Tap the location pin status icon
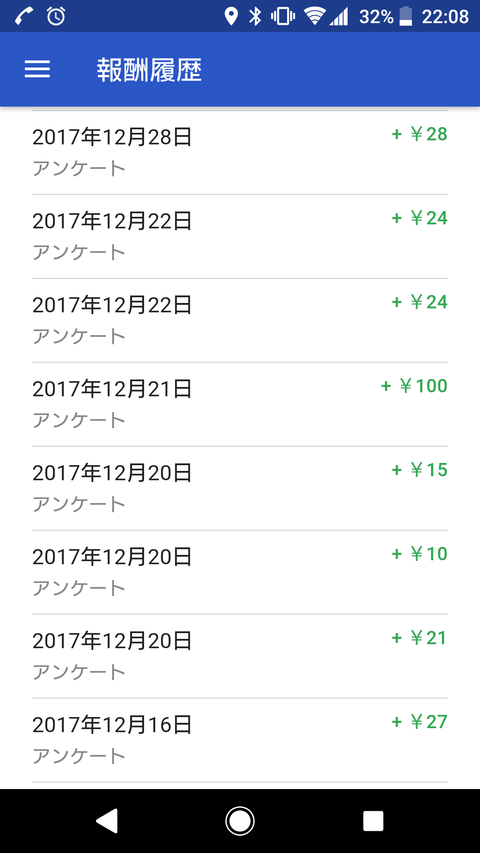The height and width of the screenshot is (853, 480). tap(231, 17)
